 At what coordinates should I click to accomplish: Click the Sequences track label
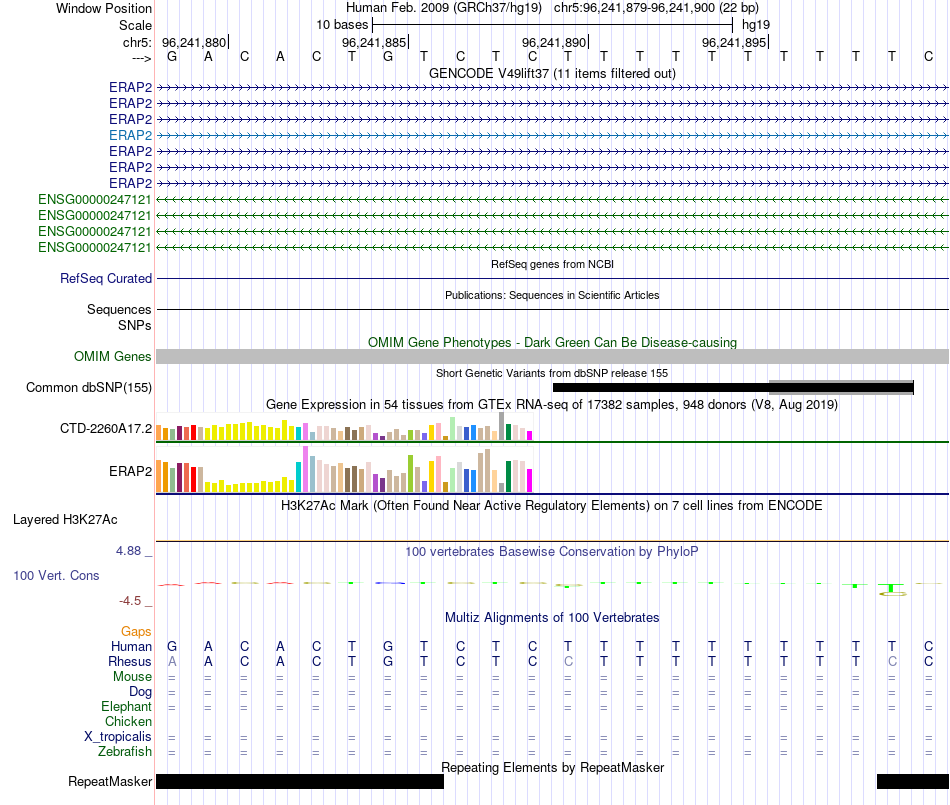click(119, 310)
